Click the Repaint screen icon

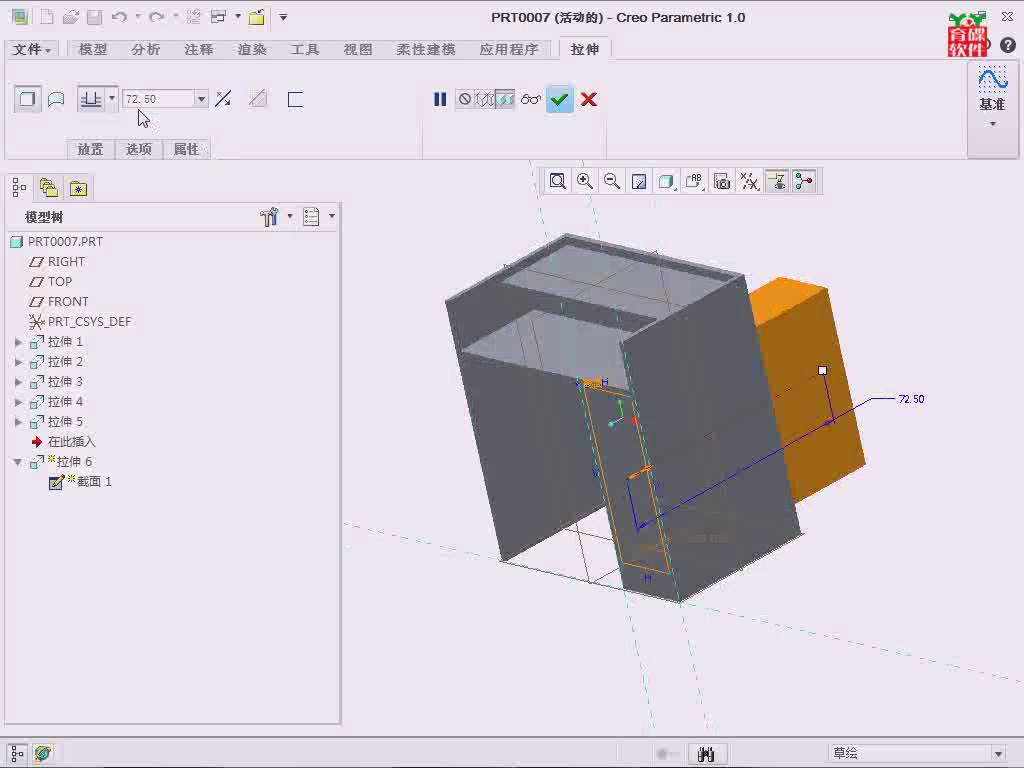point(639,181)
